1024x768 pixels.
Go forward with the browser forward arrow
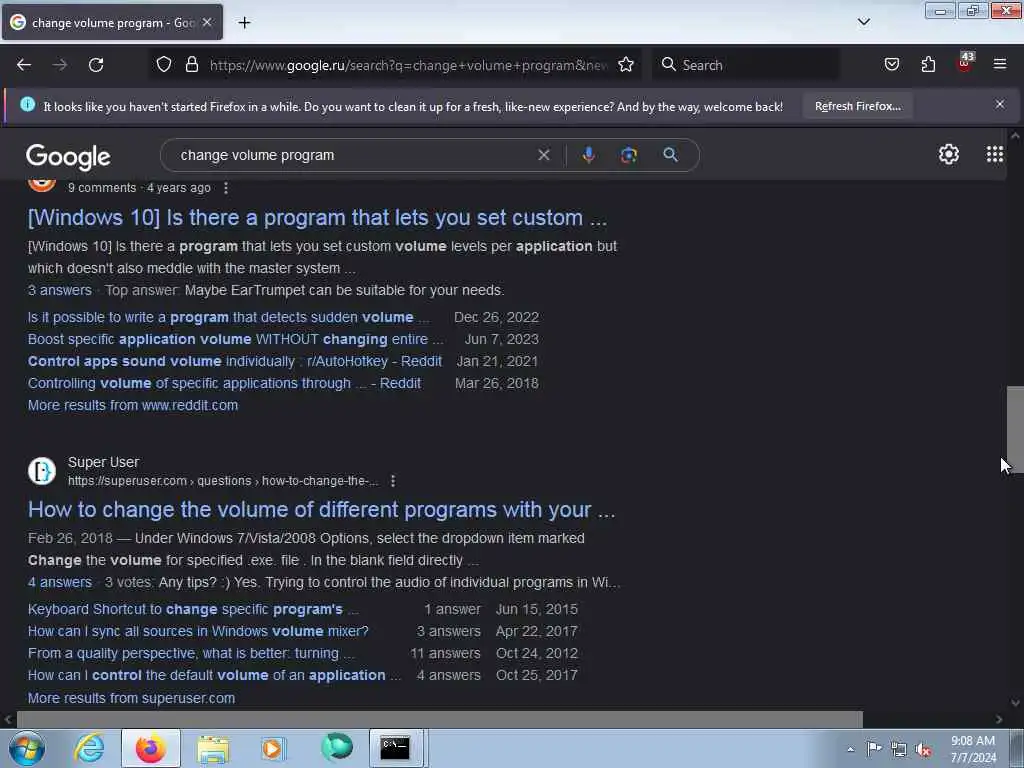(x=60, y=65)
